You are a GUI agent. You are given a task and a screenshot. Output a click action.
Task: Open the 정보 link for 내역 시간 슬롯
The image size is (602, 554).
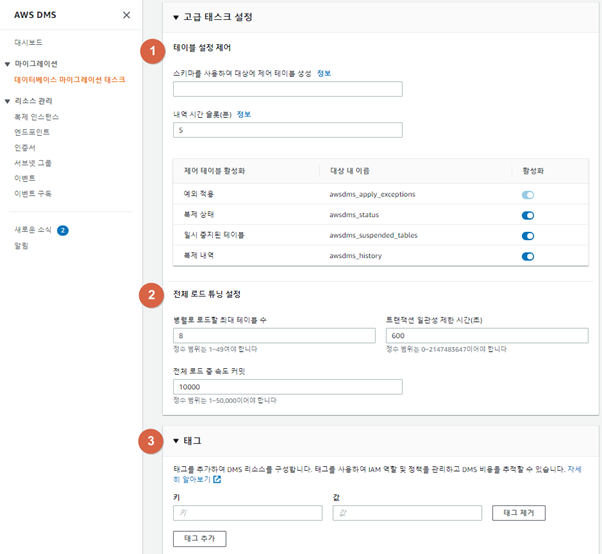244,114
